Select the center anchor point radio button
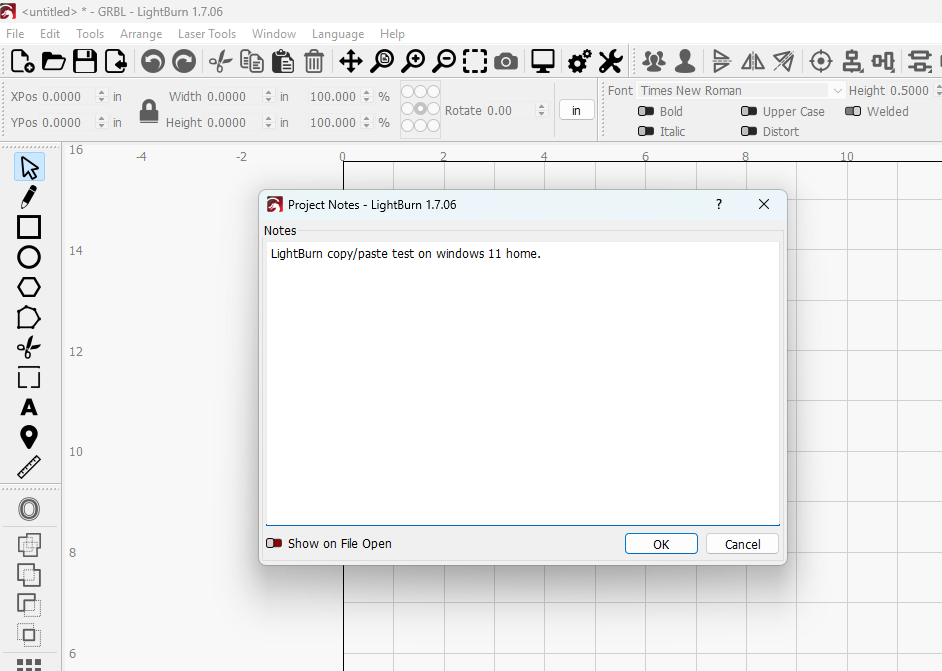 [421, 108]
